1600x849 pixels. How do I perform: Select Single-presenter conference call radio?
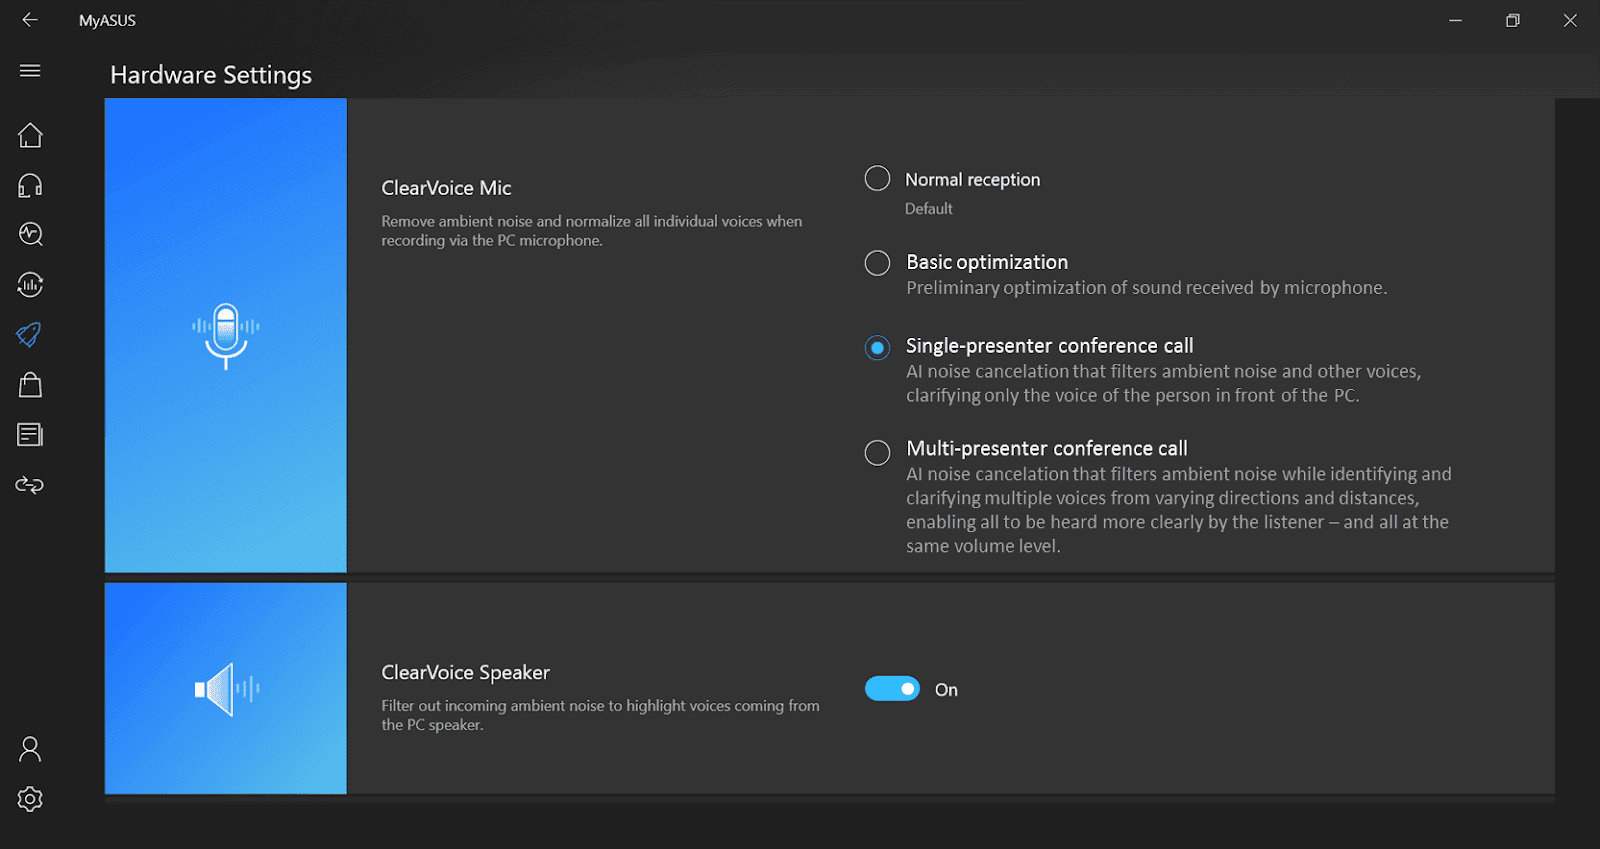coord(877,348)
